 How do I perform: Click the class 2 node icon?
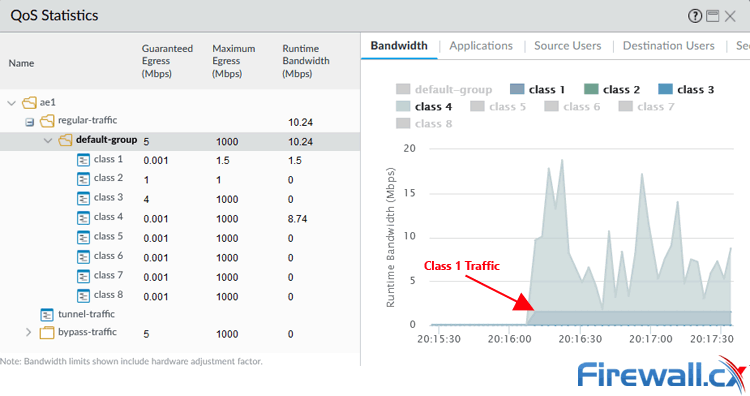pyautogui.click(x=83, y=179)
